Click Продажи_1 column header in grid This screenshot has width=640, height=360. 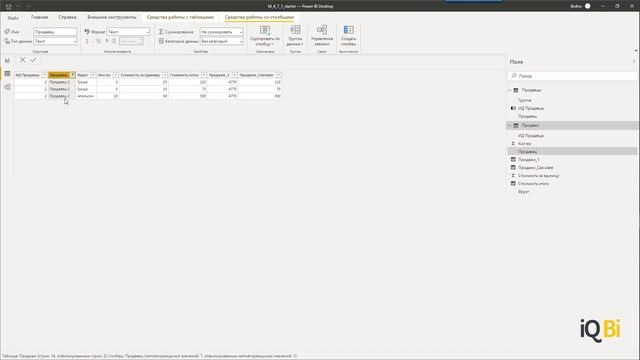[219, 75]
